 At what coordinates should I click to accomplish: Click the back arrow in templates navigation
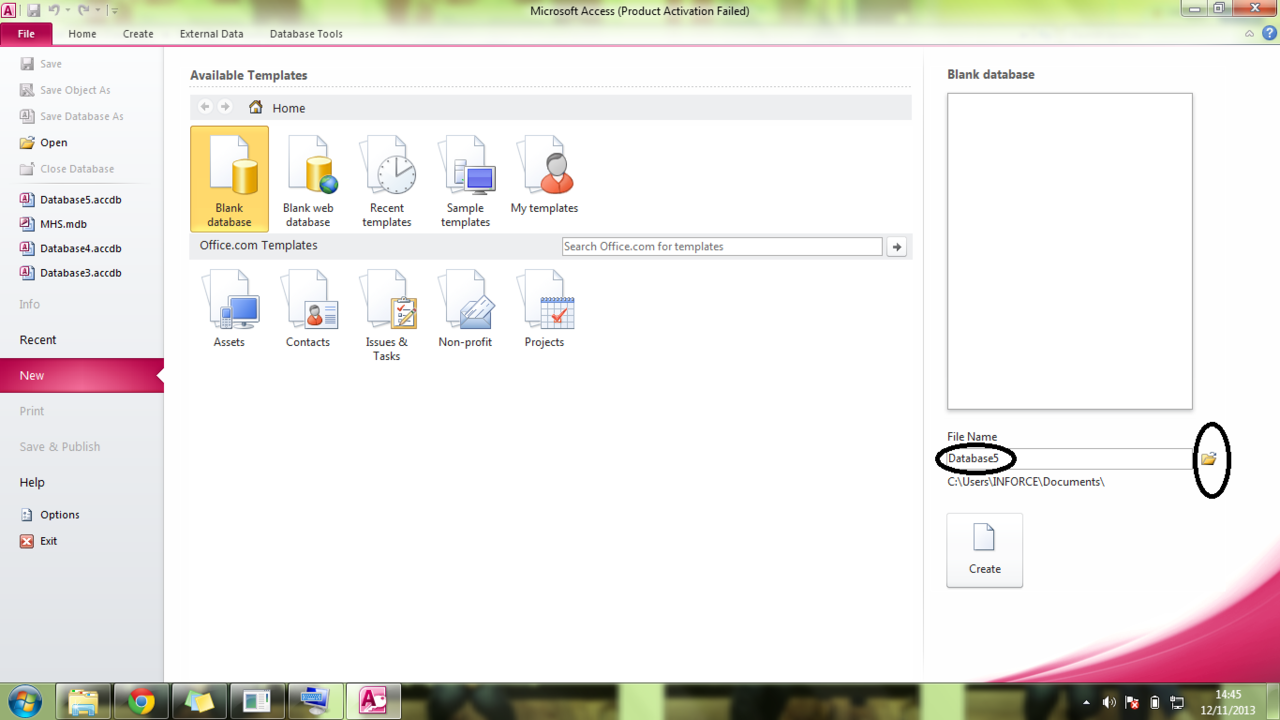point(205,107)
